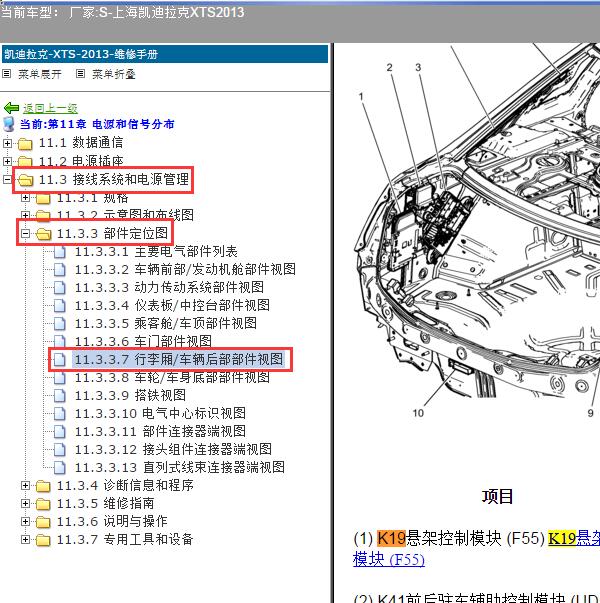
Task: Click the 11.3.6 folder icon
Action: click(x=43, y=522)
